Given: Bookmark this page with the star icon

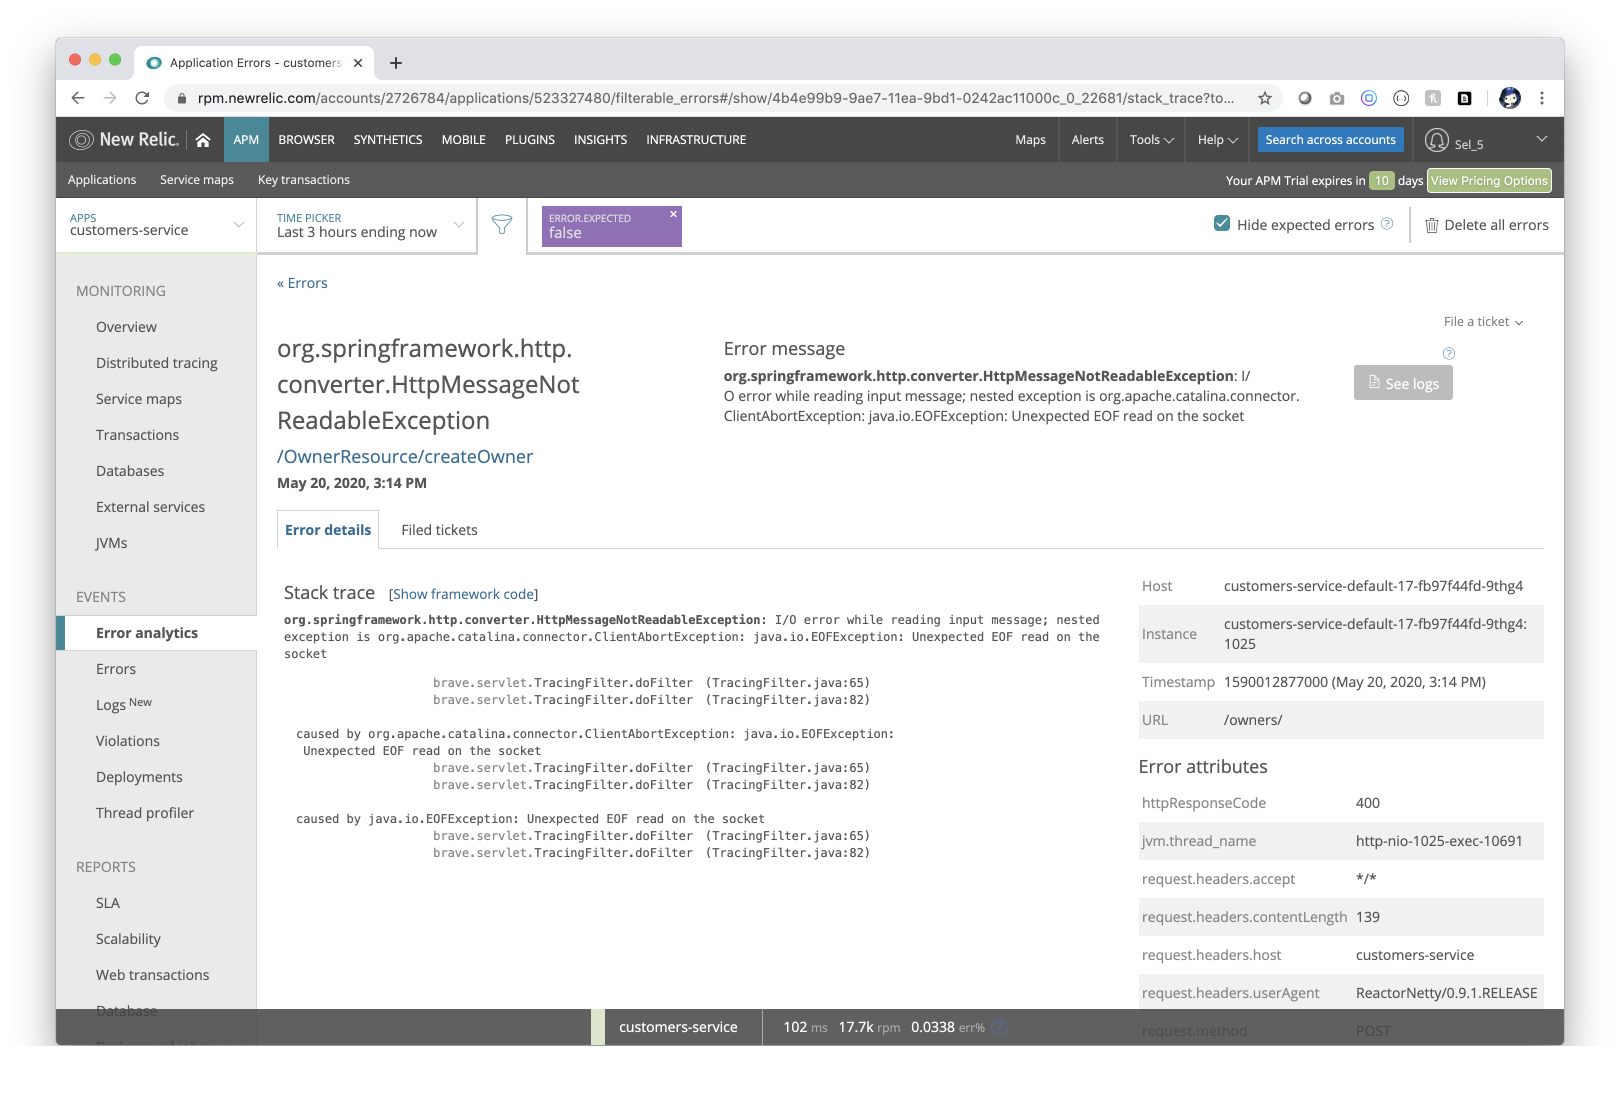Looking at the screenshot, I should pyautogui.click(x=1265, y=98).
